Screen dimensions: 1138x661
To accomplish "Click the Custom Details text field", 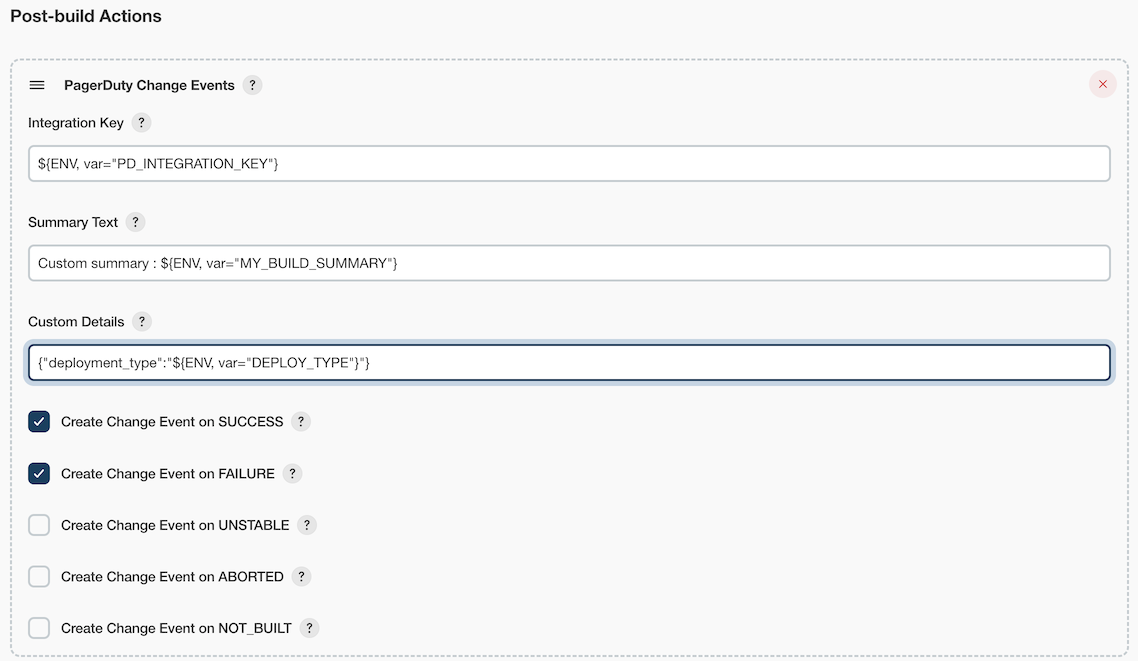I will click(x=569, y=363).
